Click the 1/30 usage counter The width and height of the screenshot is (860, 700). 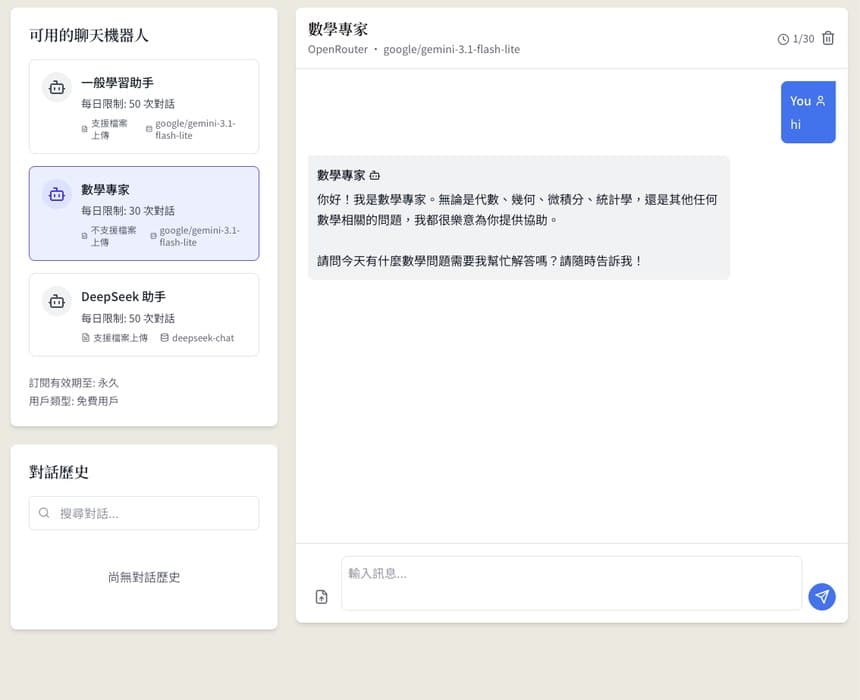(x=803, y=39)
